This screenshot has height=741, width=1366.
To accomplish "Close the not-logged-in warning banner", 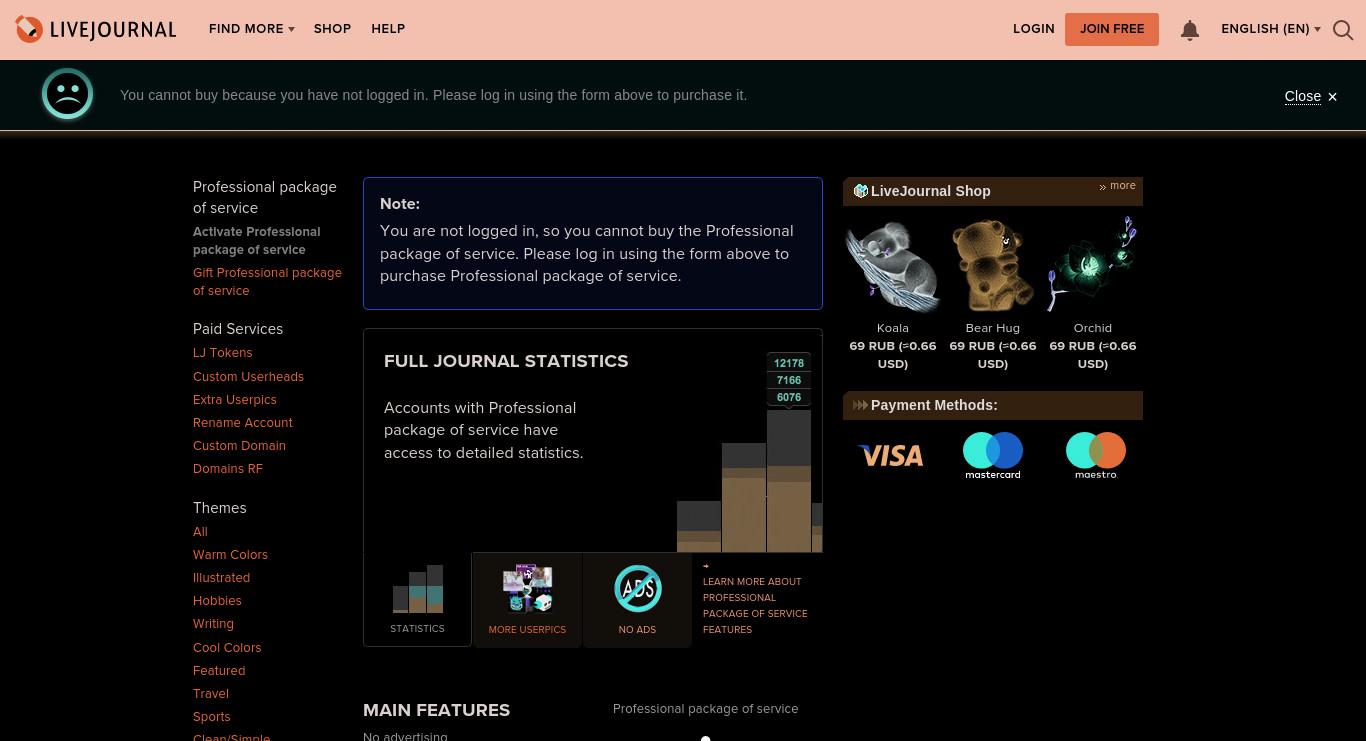I will tap(1310, 96).
